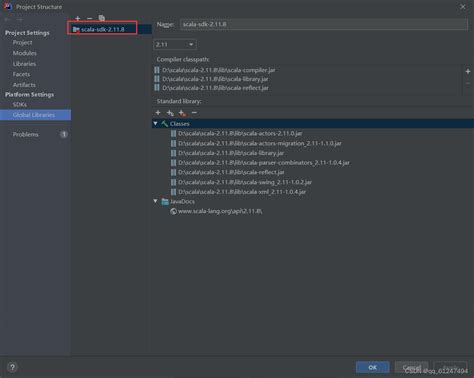Click the Classes hammer icon
This screenshot has height=378, width=474.
click(164, 124)
